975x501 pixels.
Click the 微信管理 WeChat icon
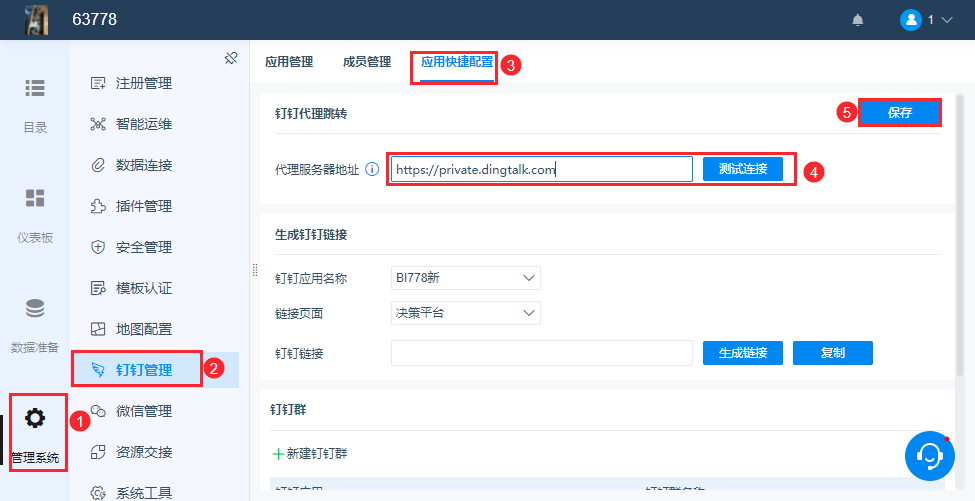[98, 411]
